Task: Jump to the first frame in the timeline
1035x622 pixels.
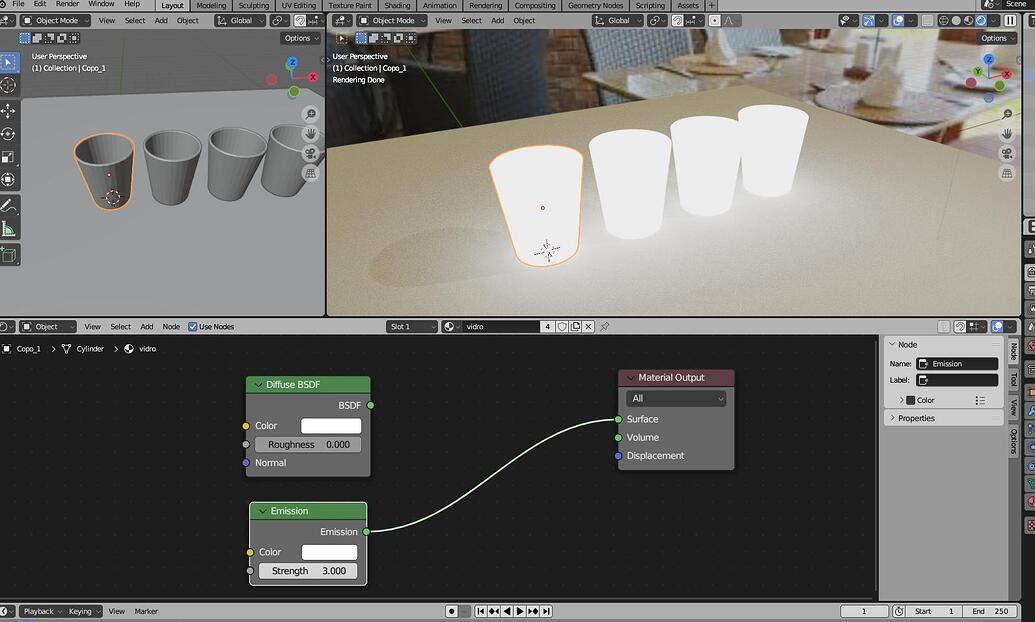Action: tap(481, 611)
